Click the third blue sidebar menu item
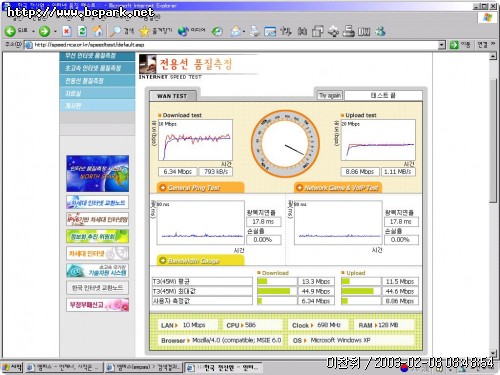 click(x=97, y=81)
